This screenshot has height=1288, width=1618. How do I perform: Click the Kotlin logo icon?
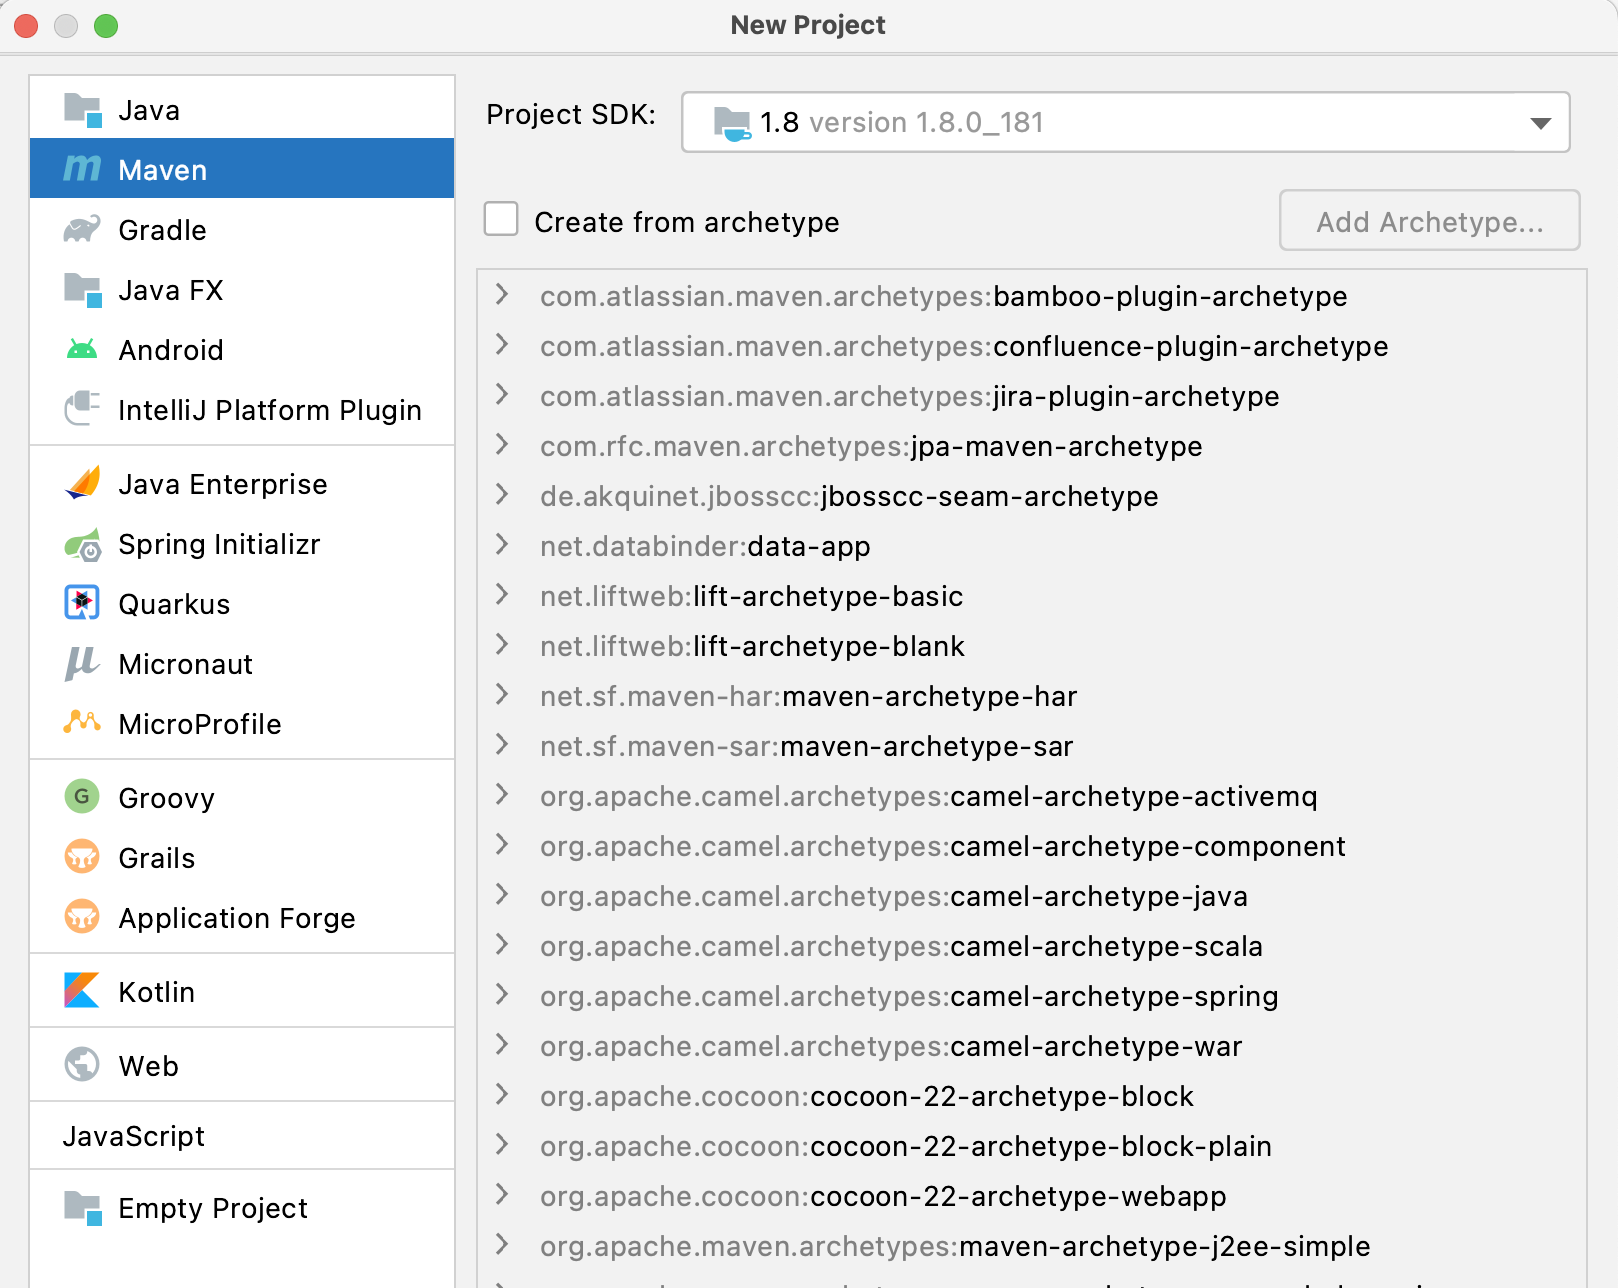(x=82, y=991)
